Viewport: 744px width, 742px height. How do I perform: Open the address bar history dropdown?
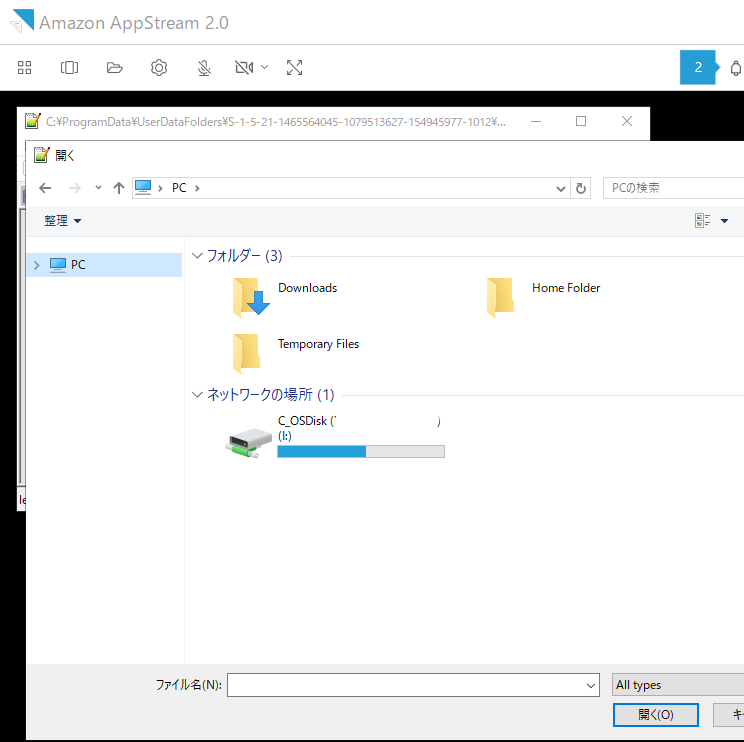[x=560, y=189]
